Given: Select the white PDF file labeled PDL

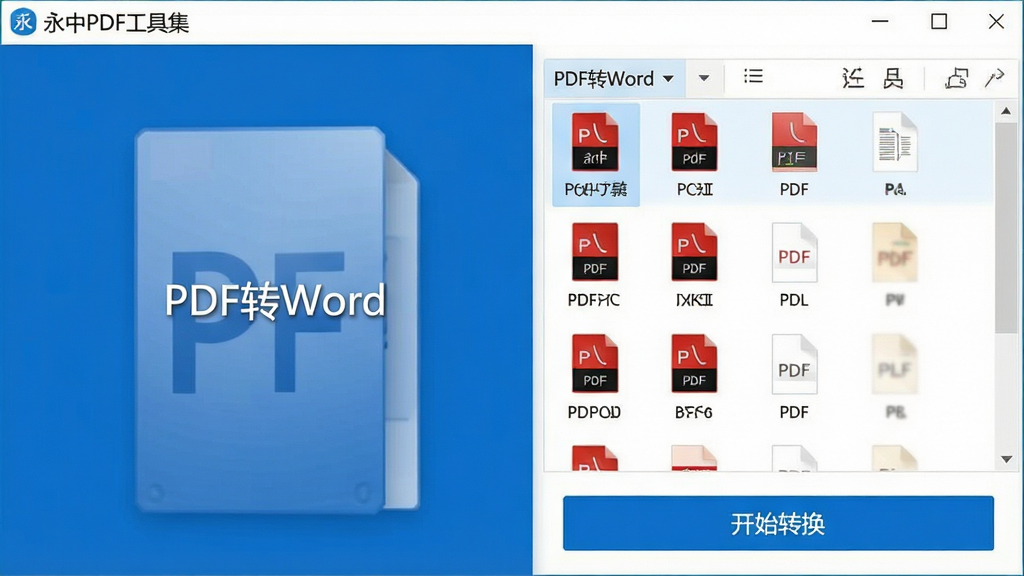Looking at the screenshot, I should tap(794, 265).
